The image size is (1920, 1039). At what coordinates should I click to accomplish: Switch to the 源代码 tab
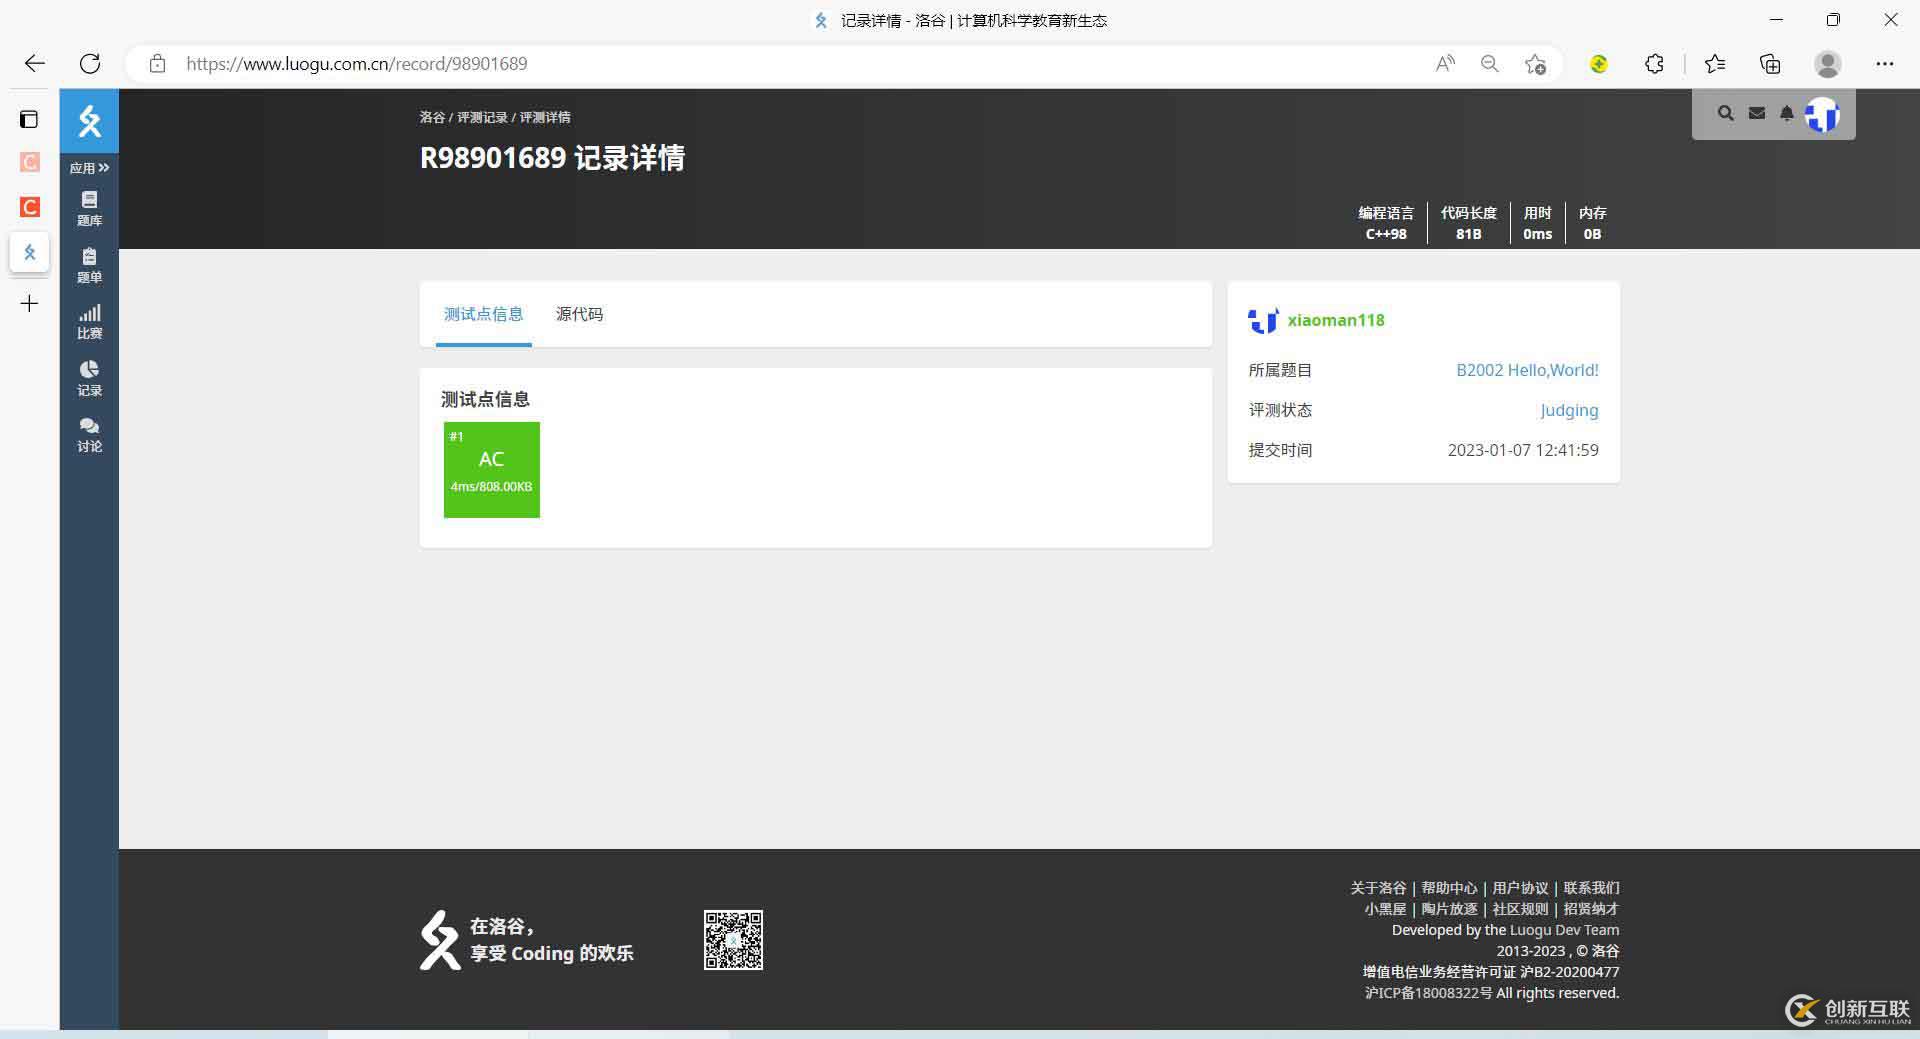pos(580,314)
